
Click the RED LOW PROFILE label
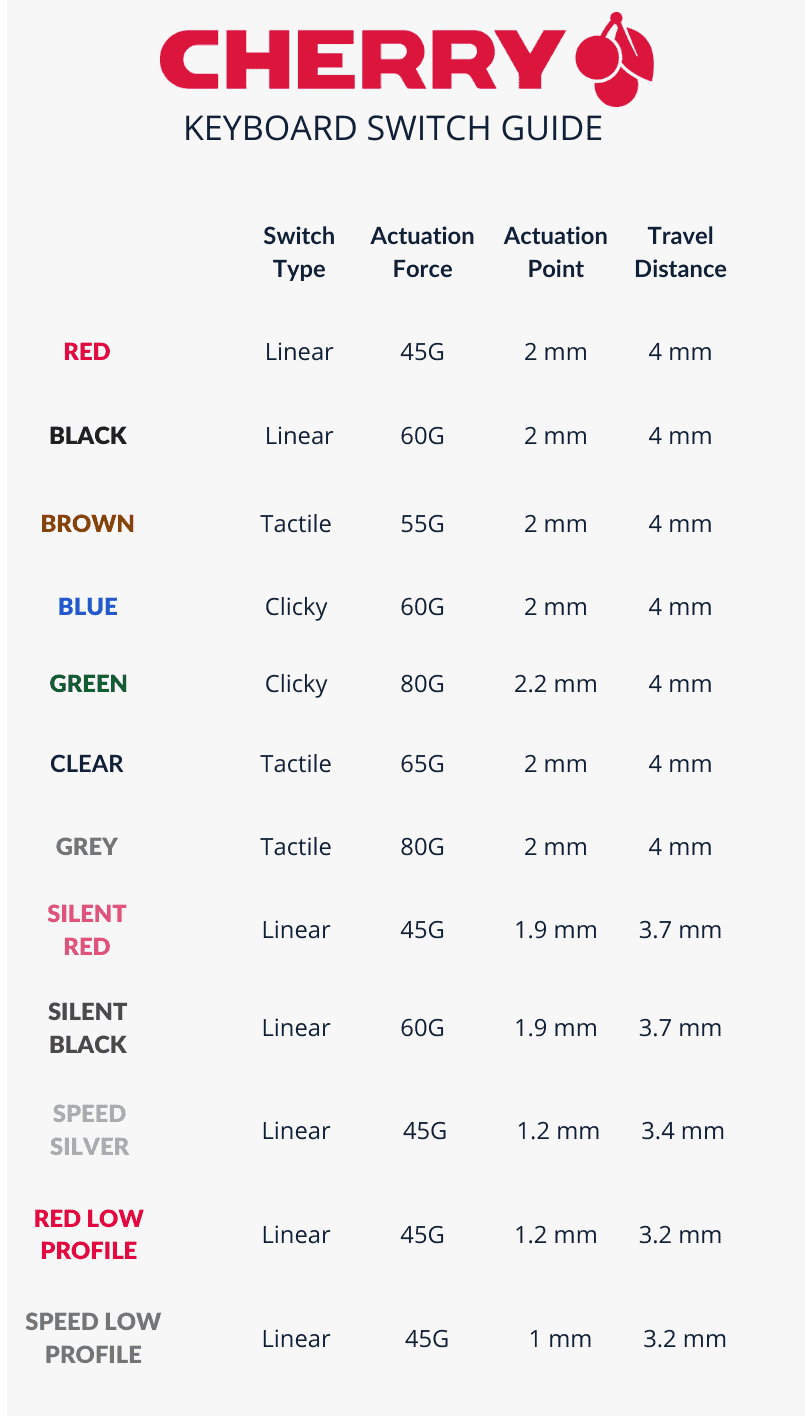(89, 1234)
